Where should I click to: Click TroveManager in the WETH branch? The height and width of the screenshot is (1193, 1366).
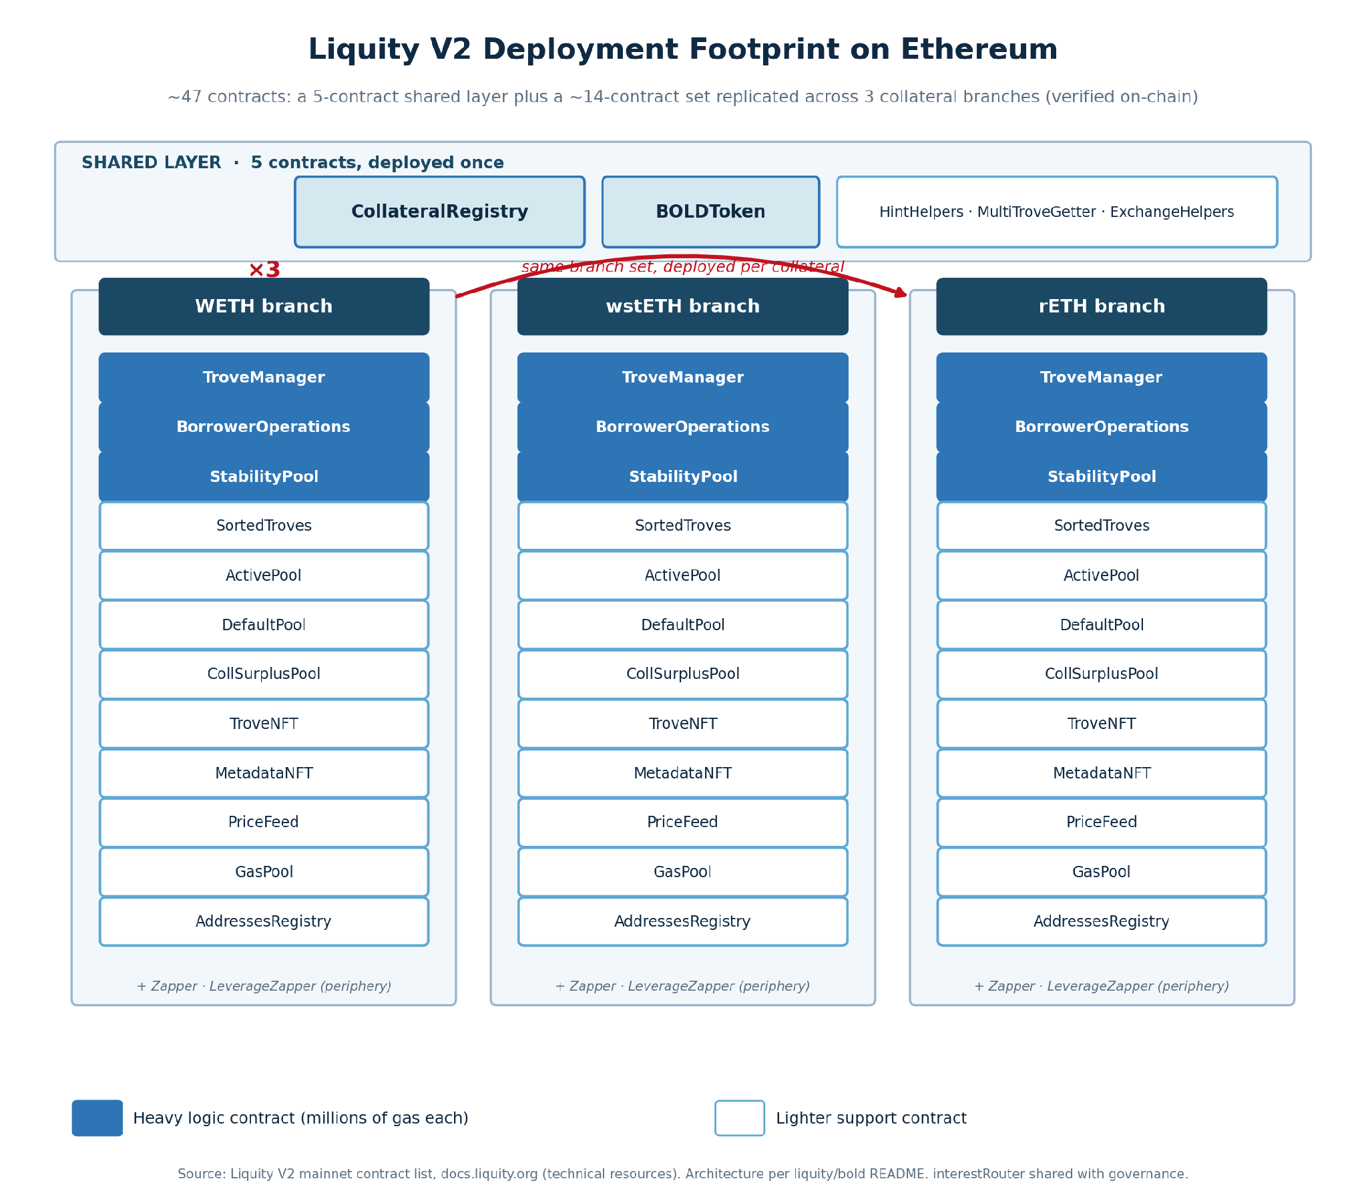(264, 378)
